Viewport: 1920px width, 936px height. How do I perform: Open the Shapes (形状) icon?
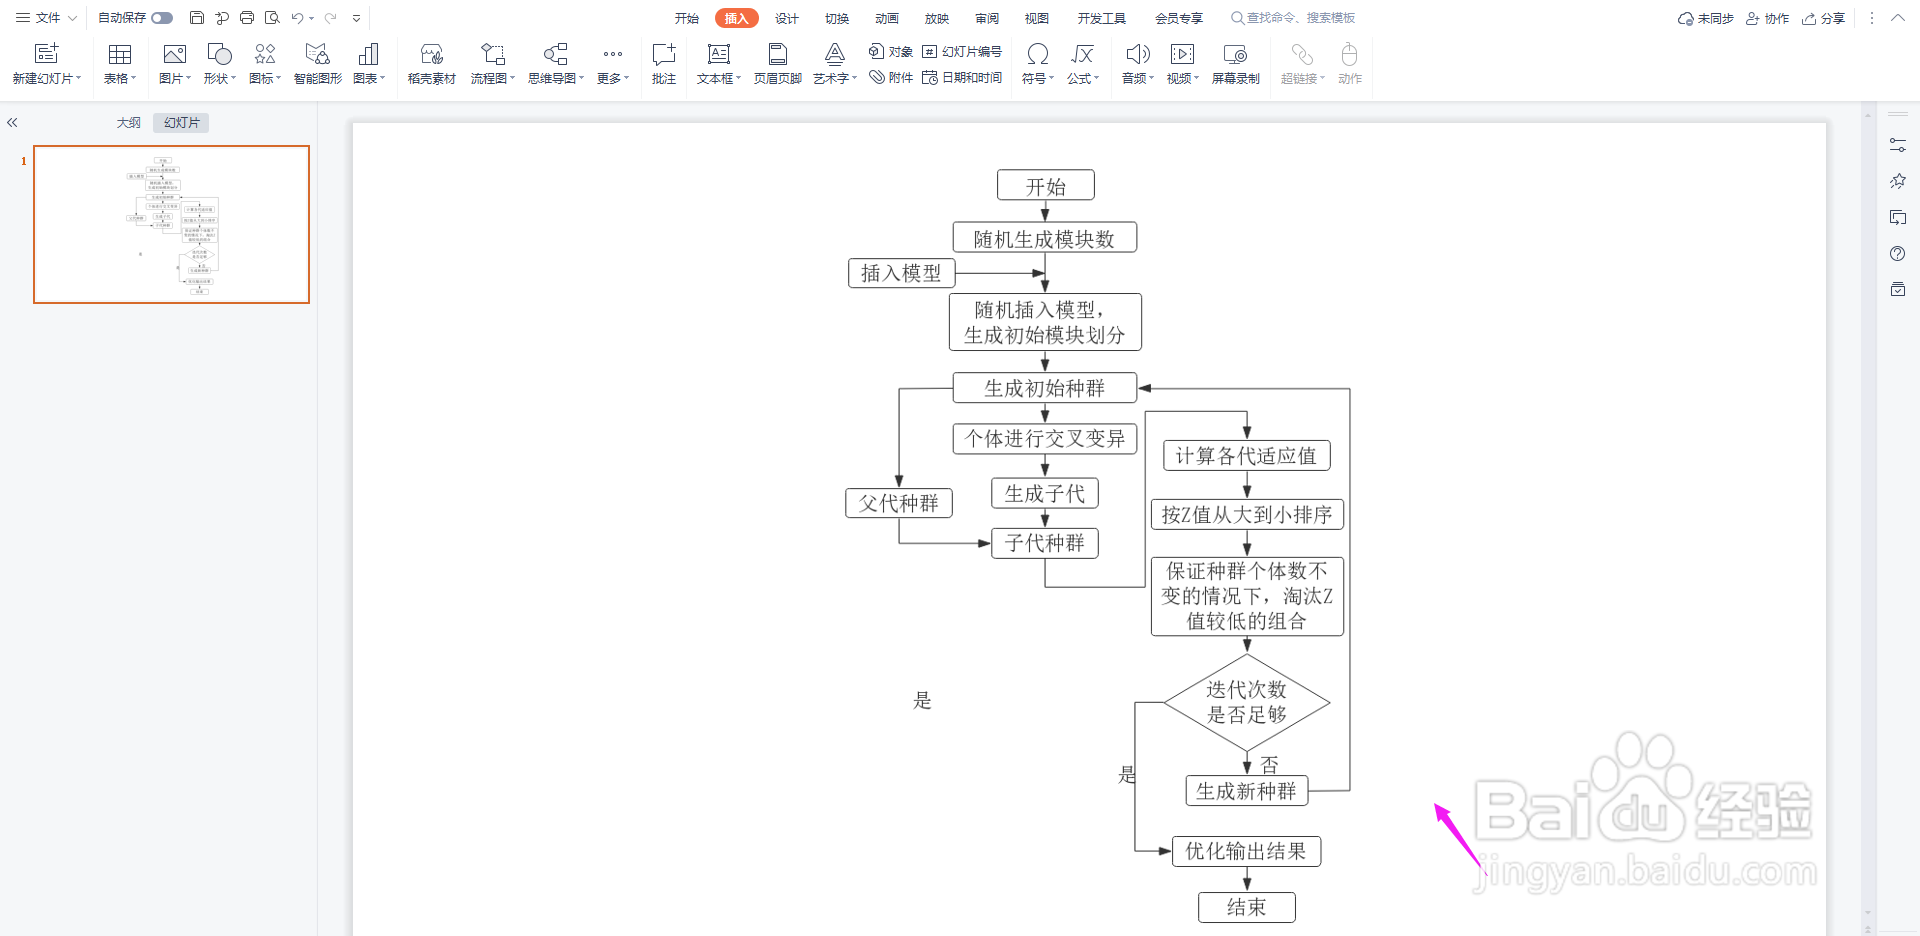(219, 54)
